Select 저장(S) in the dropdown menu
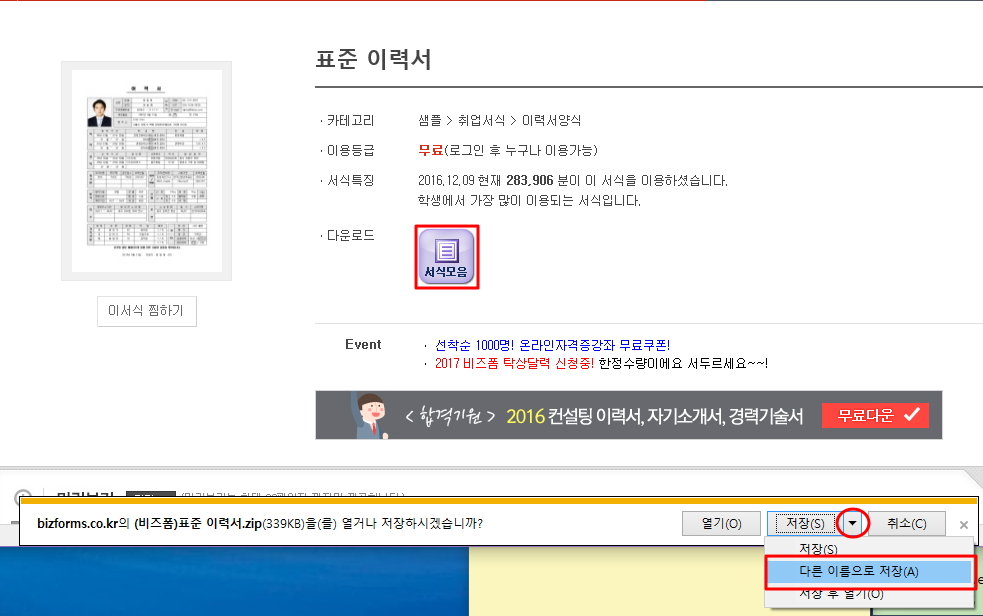This screenshot has height=616, width=983. coord(818,549)
